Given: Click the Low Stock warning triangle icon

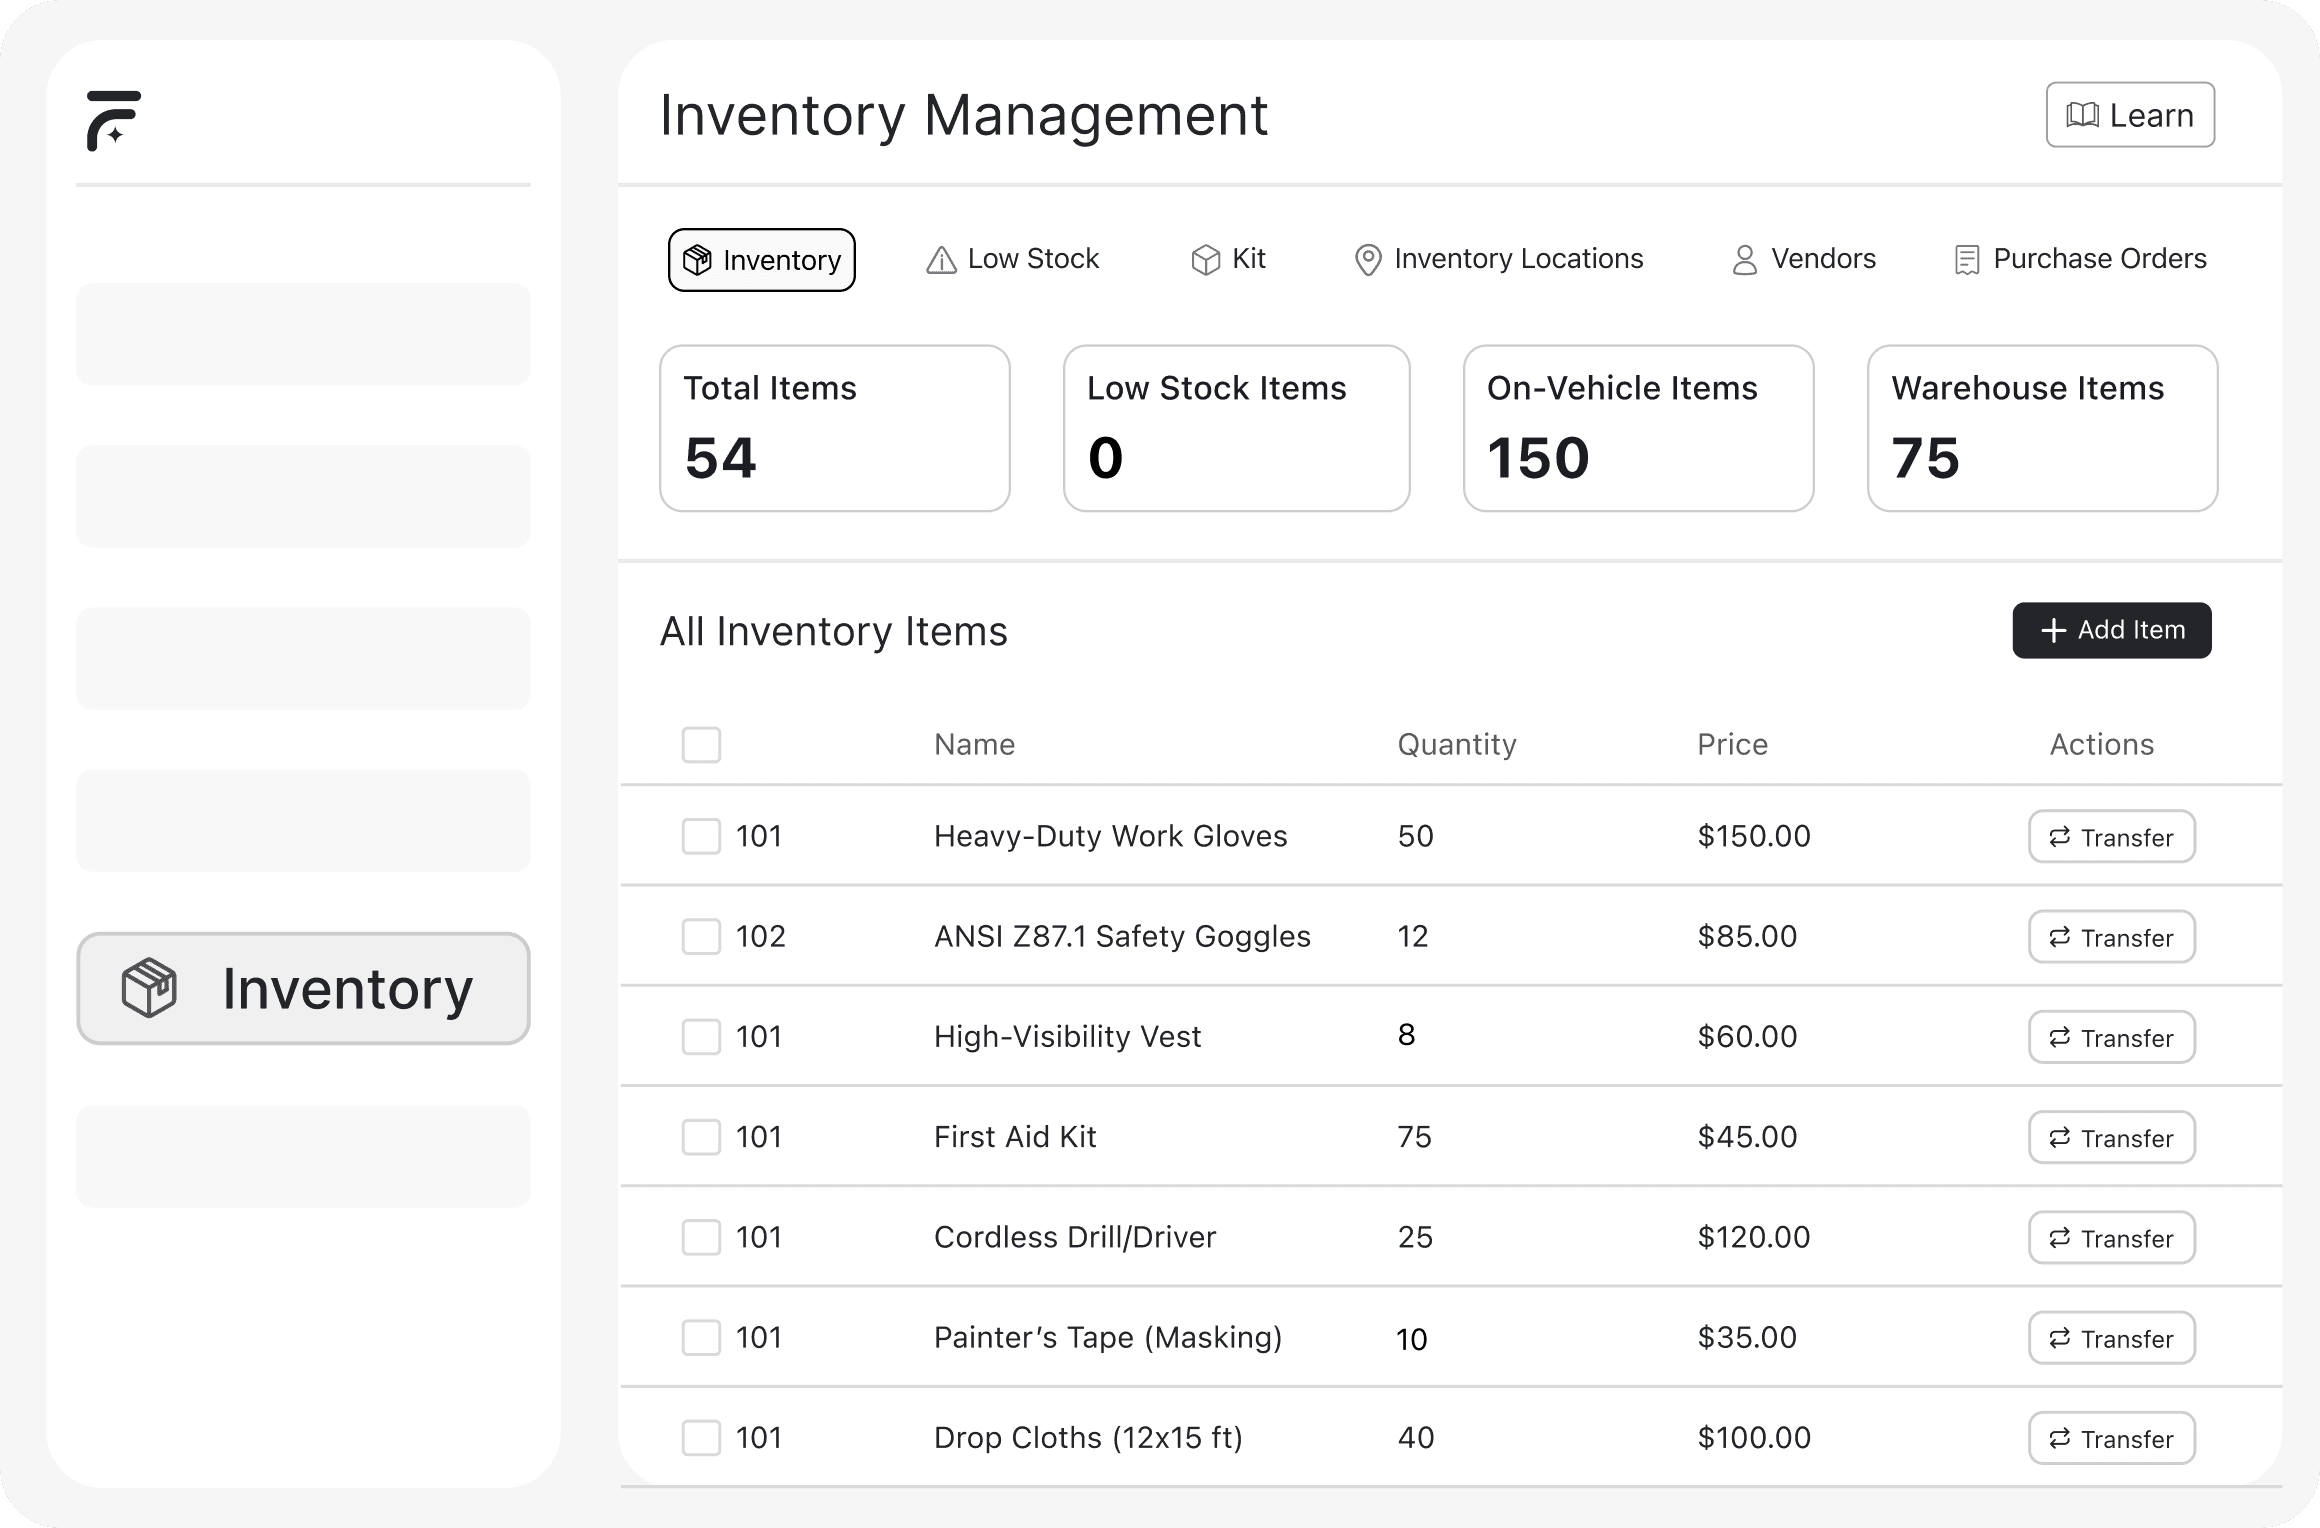Looking at the screenshot, I should tap(941, 260).
